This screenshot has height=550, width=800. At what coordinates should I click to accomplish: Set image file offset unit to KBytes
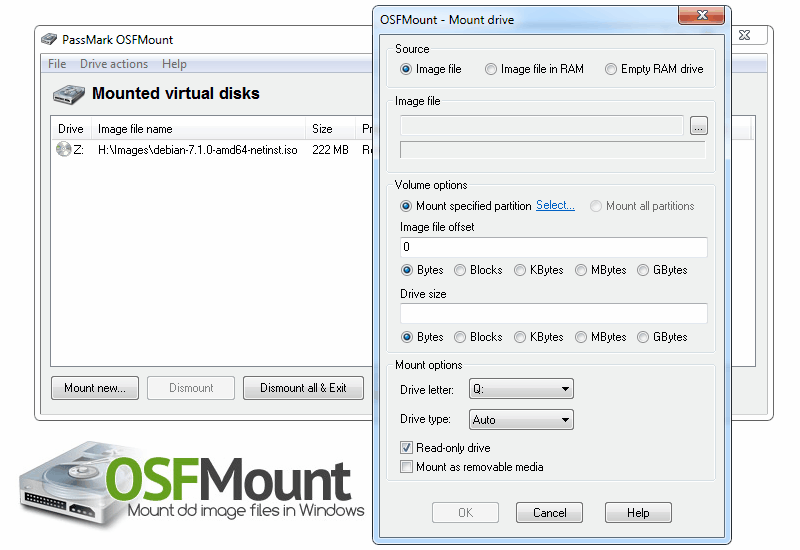click(539, 270)
